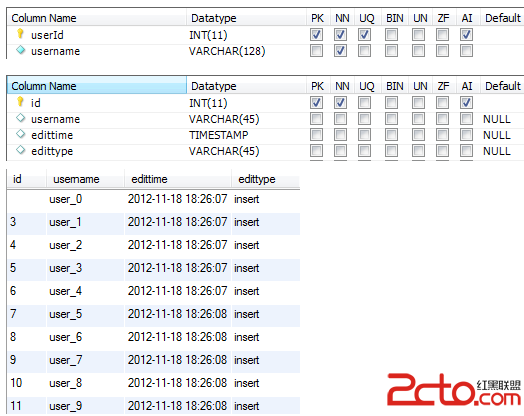Click the key icon beside id column
The width and height of the screenshot is (524, 416).
click(20, 102)
